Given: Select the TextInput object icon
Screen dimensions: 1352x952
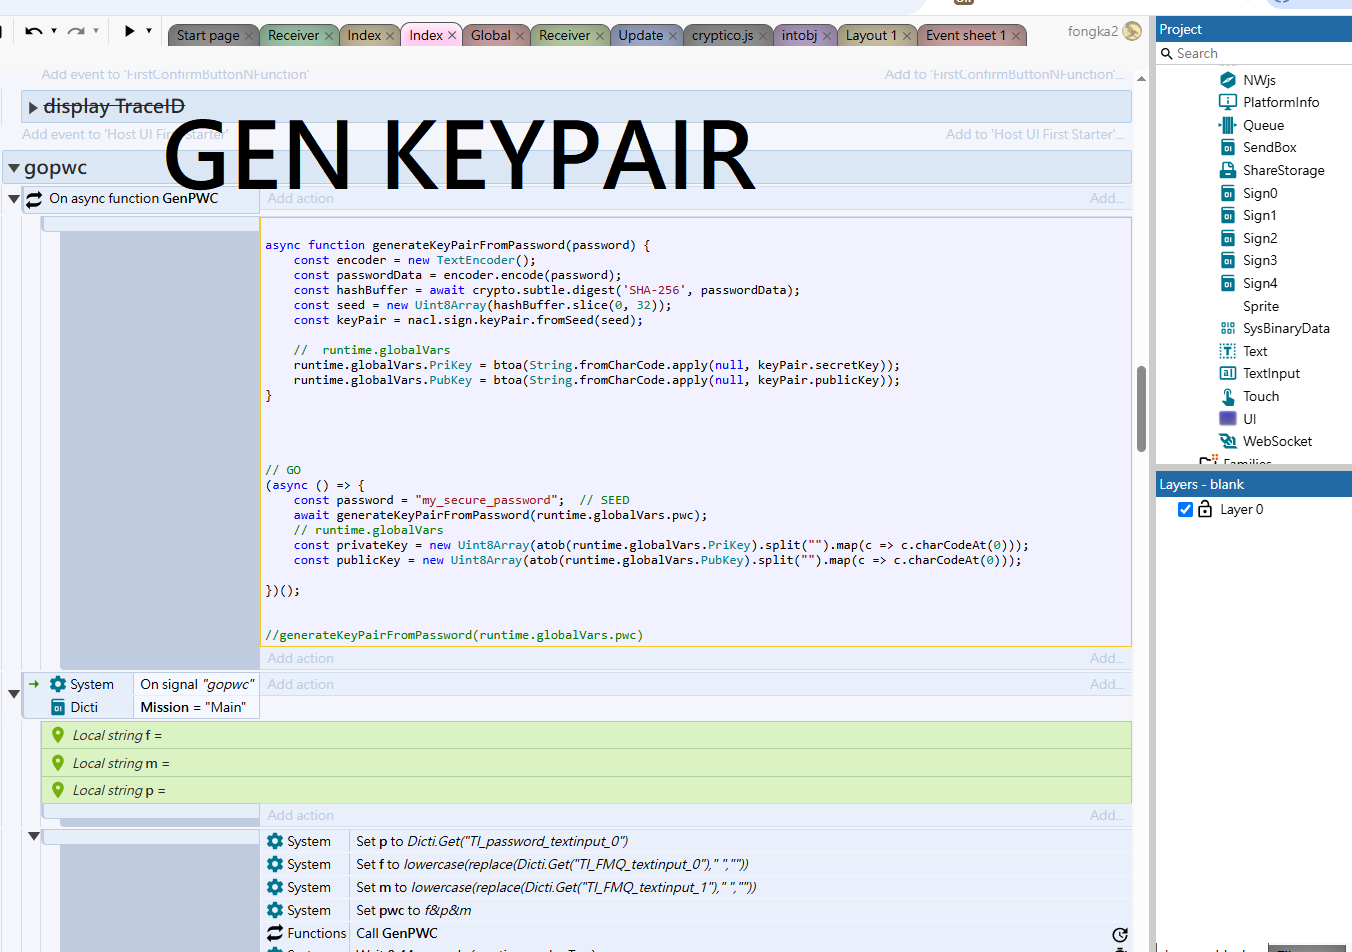Looking at the screenshot, I should [1228, 373].
